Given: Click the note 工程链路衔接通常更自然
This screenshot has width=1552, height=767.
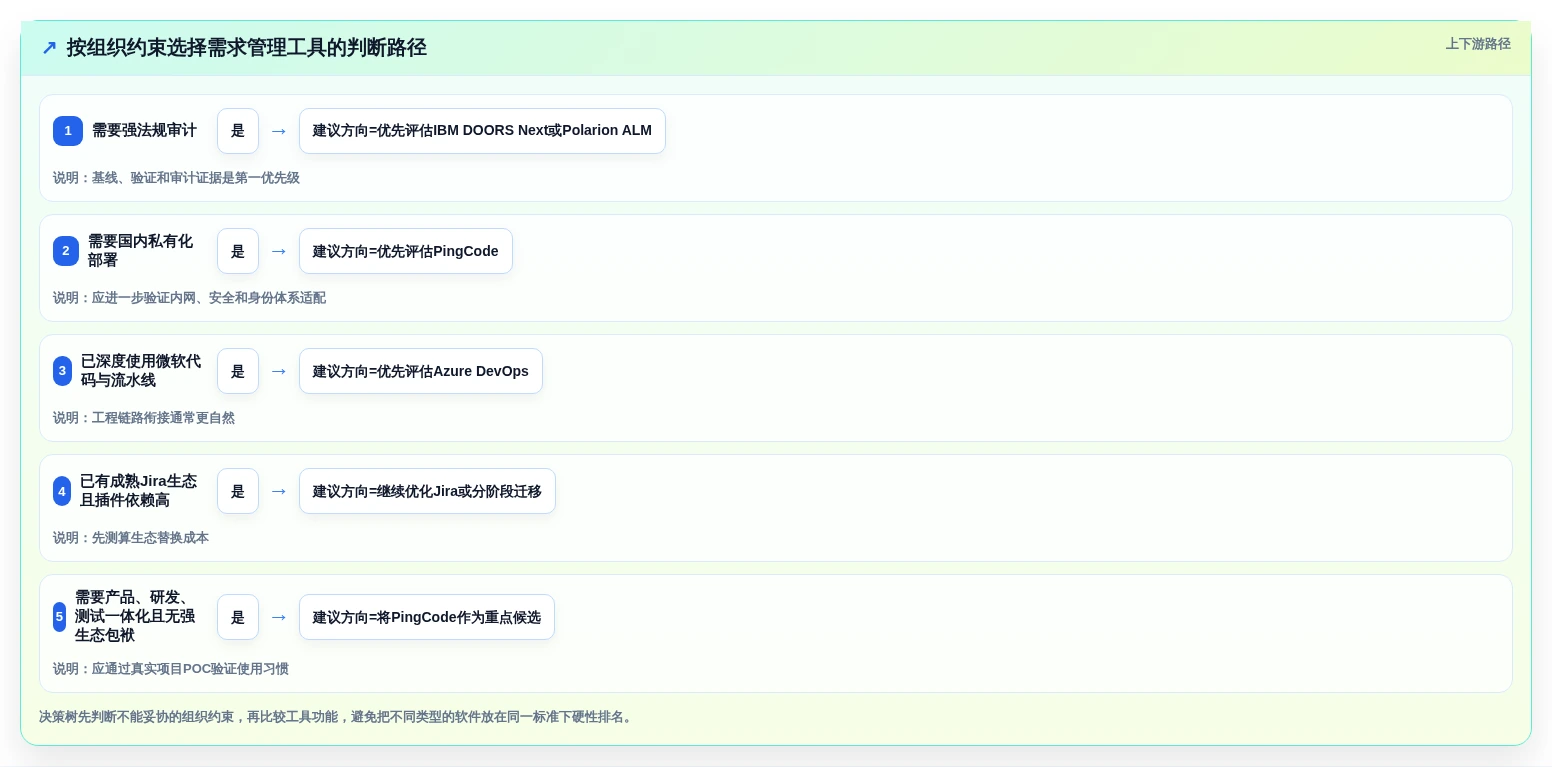Looking at the screenshot, I should pos(144,418).
